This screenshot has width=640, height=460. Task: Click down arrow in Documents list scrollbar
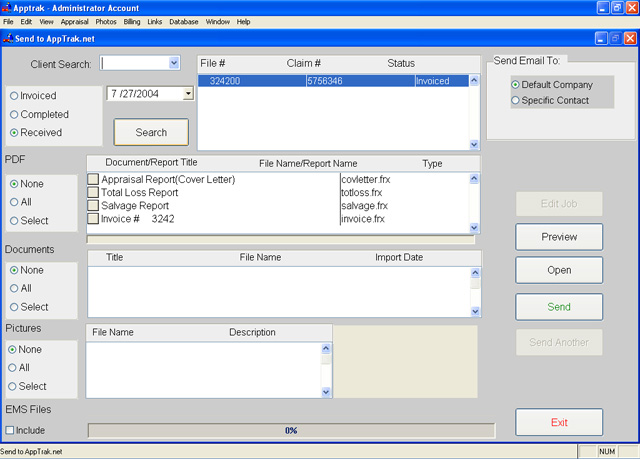[x=475, y=312]
